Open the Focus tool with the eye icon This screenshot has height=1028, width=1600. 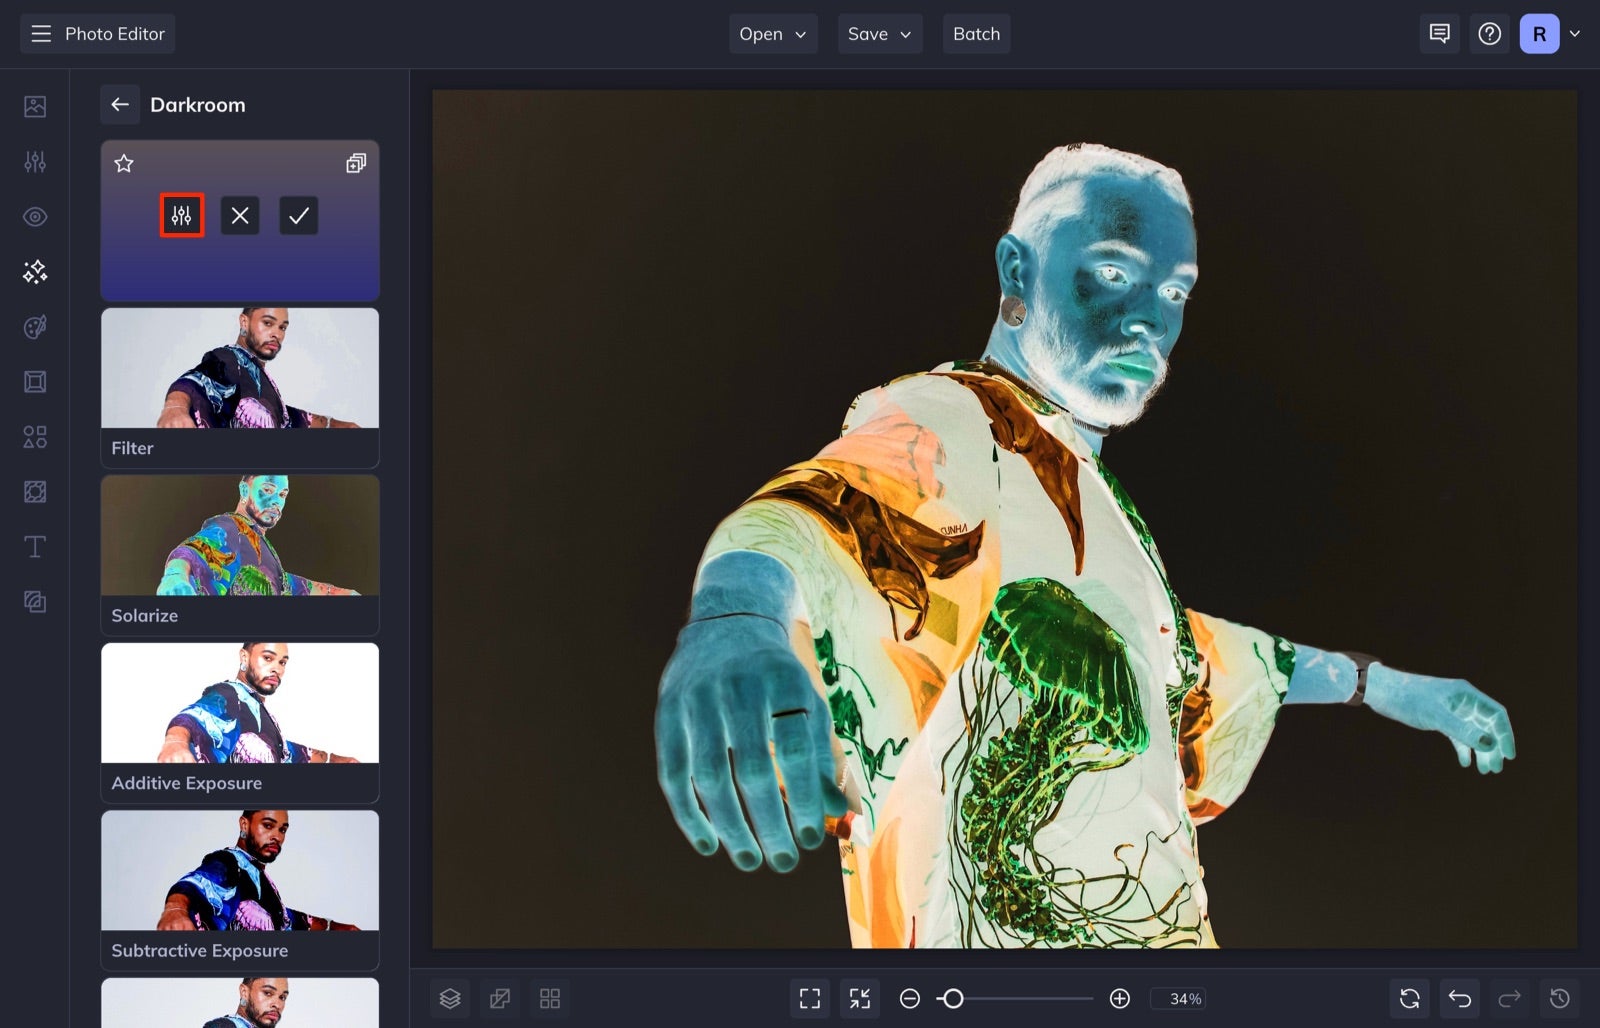[x=34, y=216]
